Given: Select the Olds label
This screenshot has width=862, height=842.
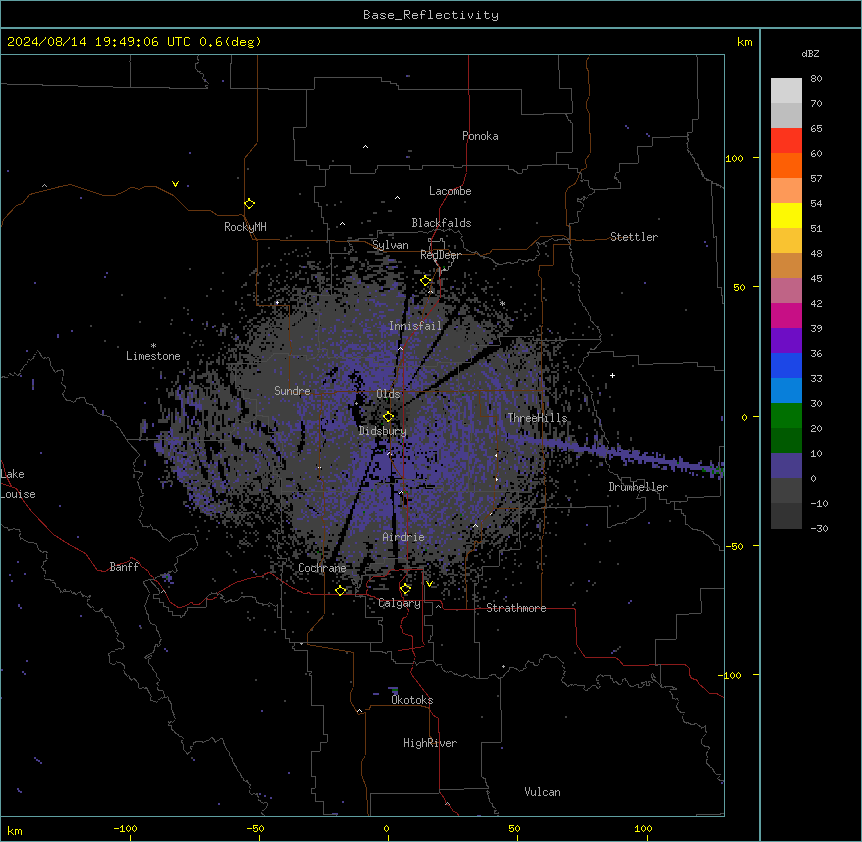Looking at the screenshot, I should [x=388, y=394].
